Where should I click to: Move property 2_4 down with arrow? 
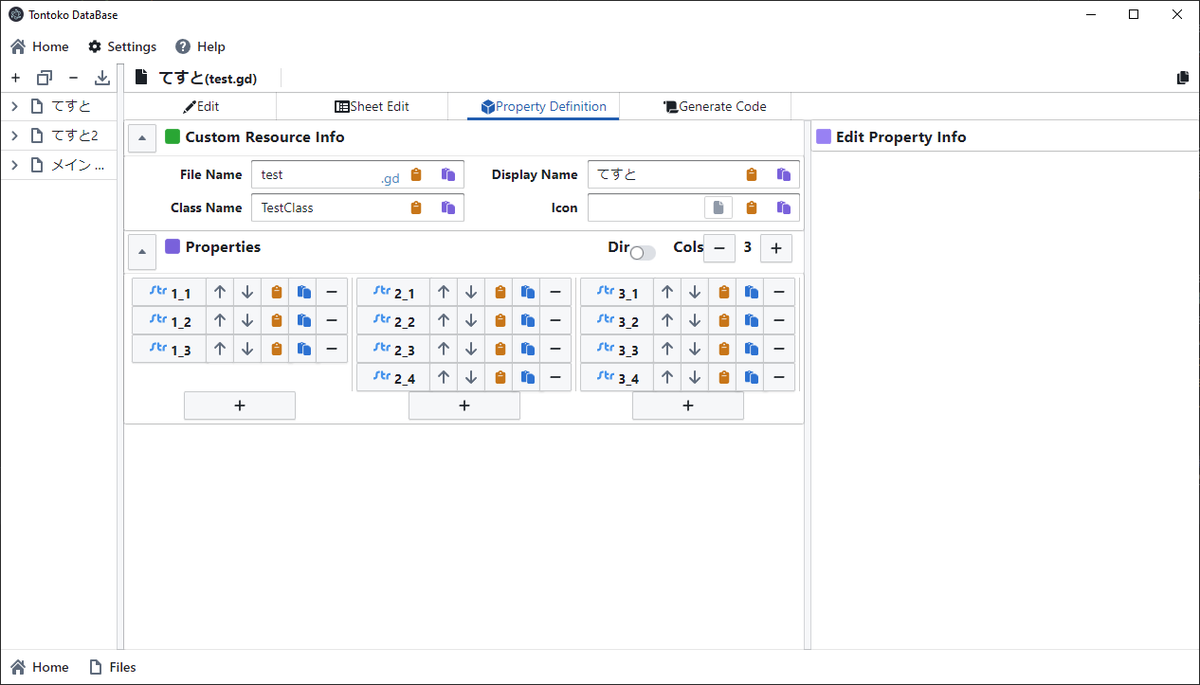[x=471, y=377]
